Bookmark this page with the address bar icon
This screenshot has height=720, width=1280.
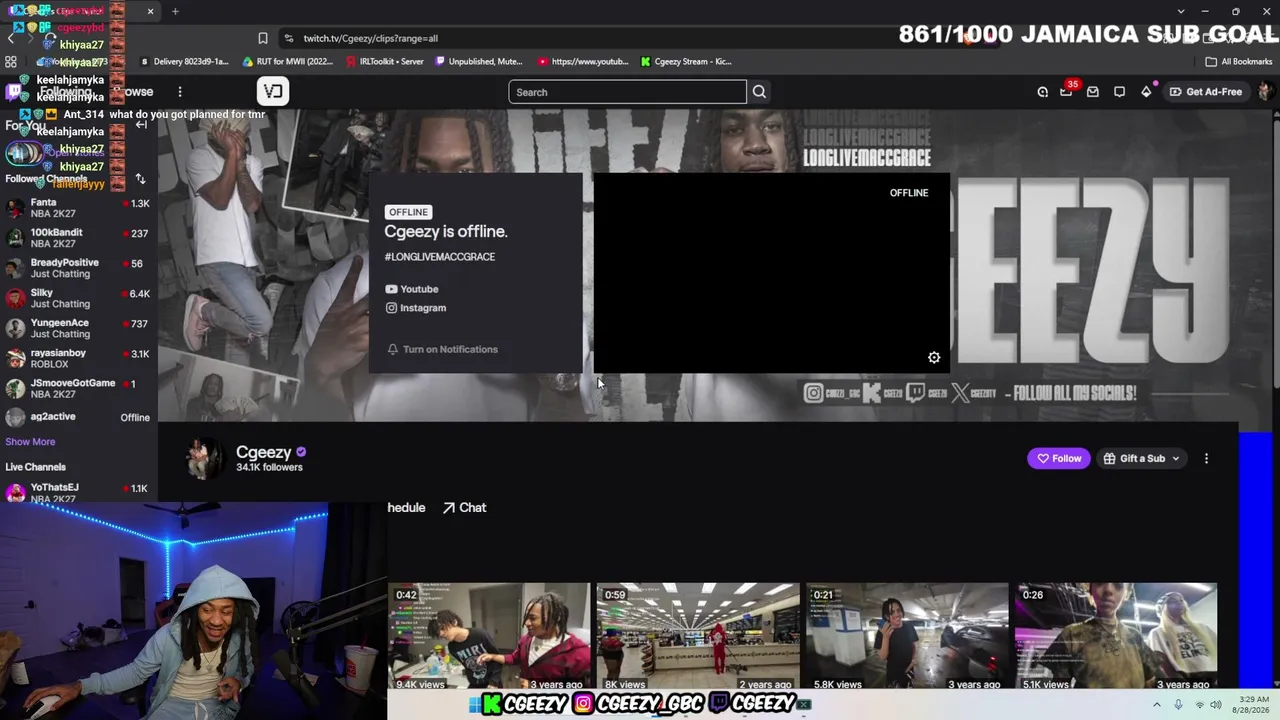[263, 38]
